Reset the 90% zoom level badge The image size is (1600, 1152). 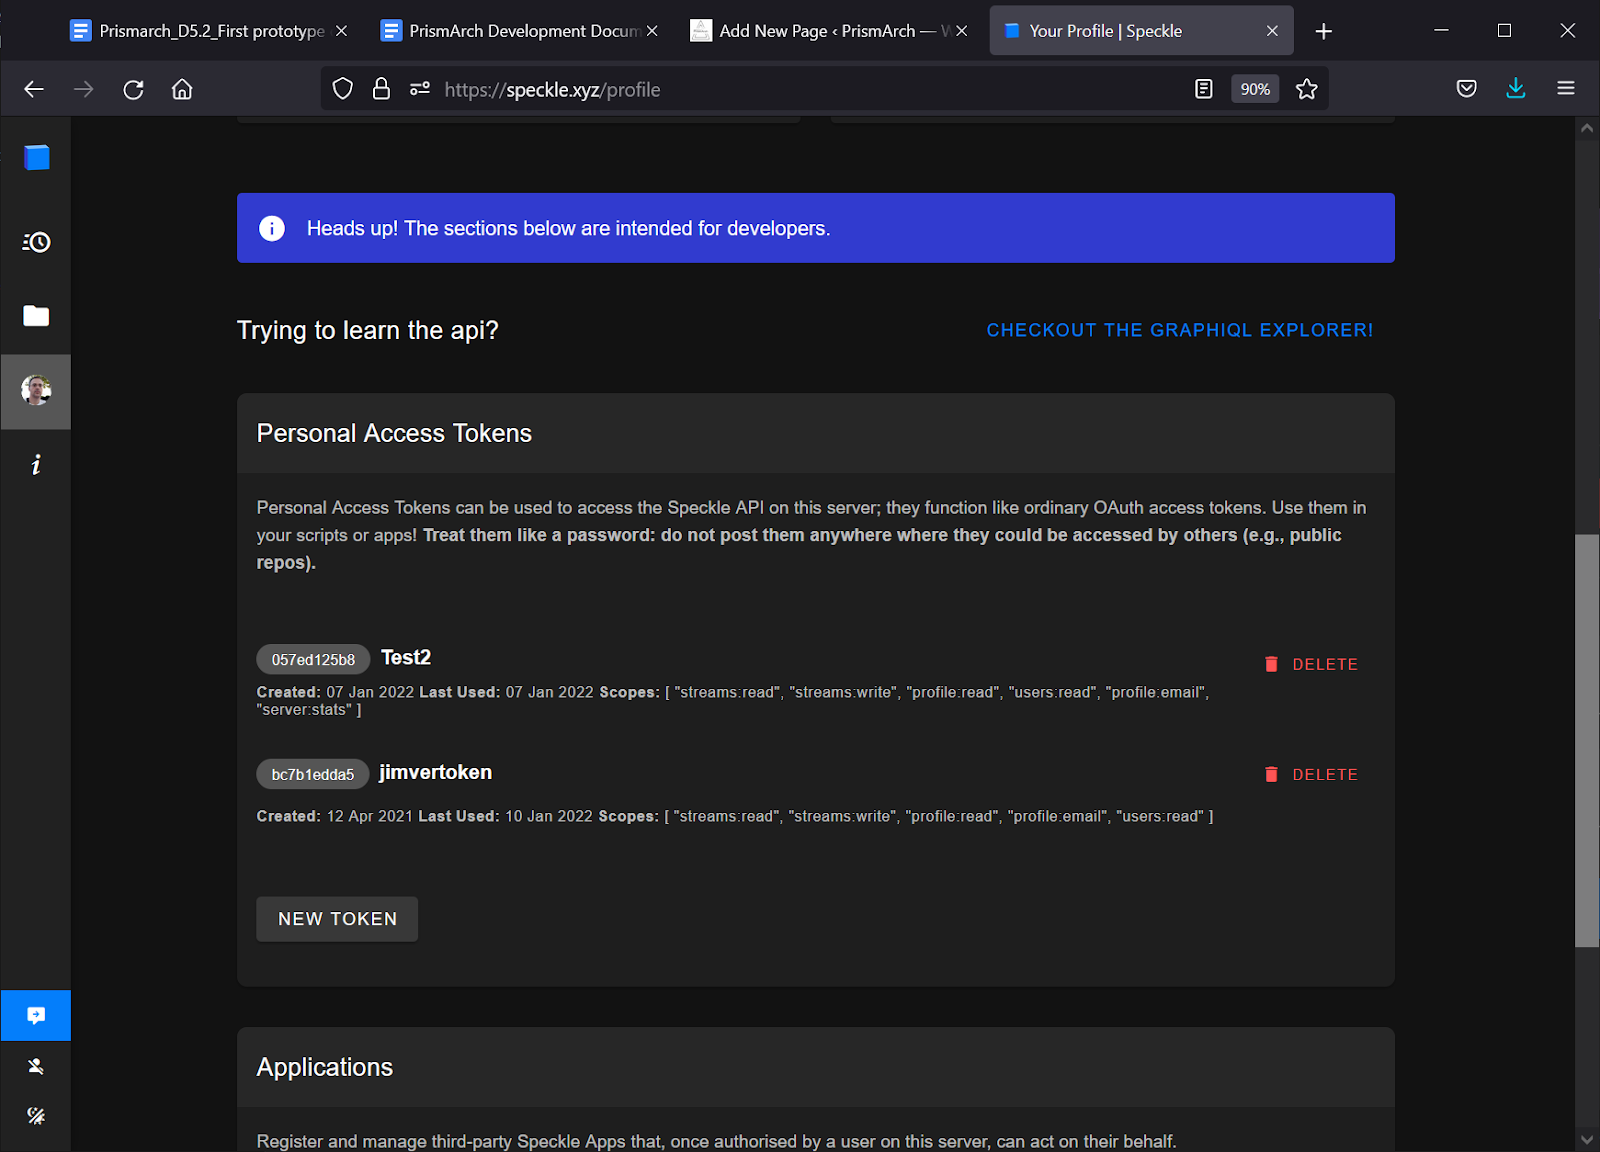(x=1255, y=89)
